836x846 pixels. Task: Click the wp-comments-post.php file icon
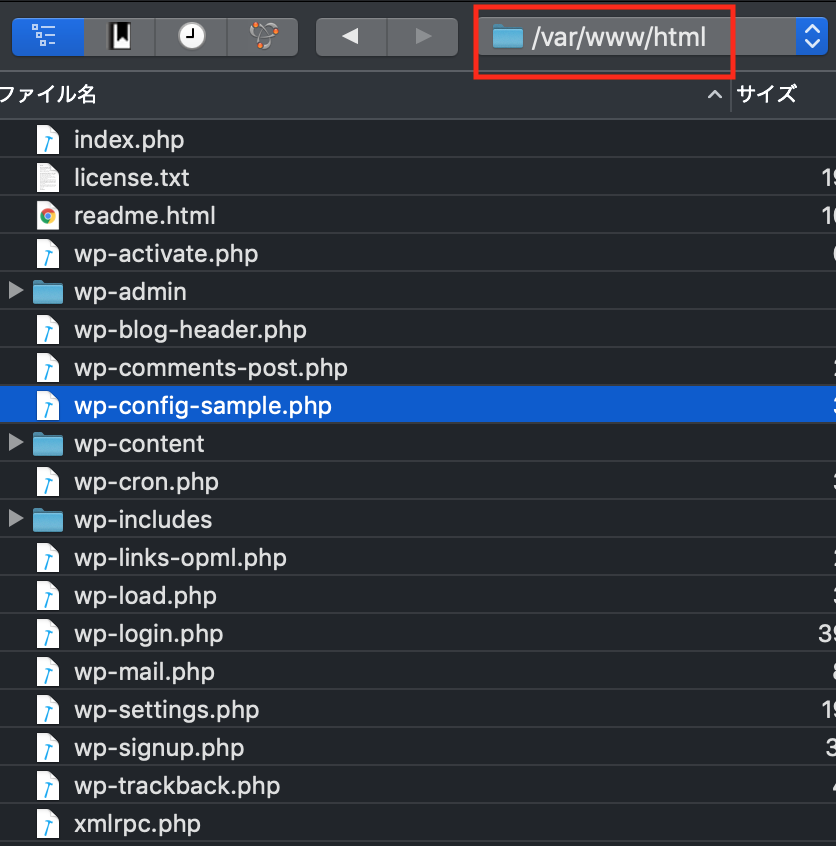pos(47,368)
